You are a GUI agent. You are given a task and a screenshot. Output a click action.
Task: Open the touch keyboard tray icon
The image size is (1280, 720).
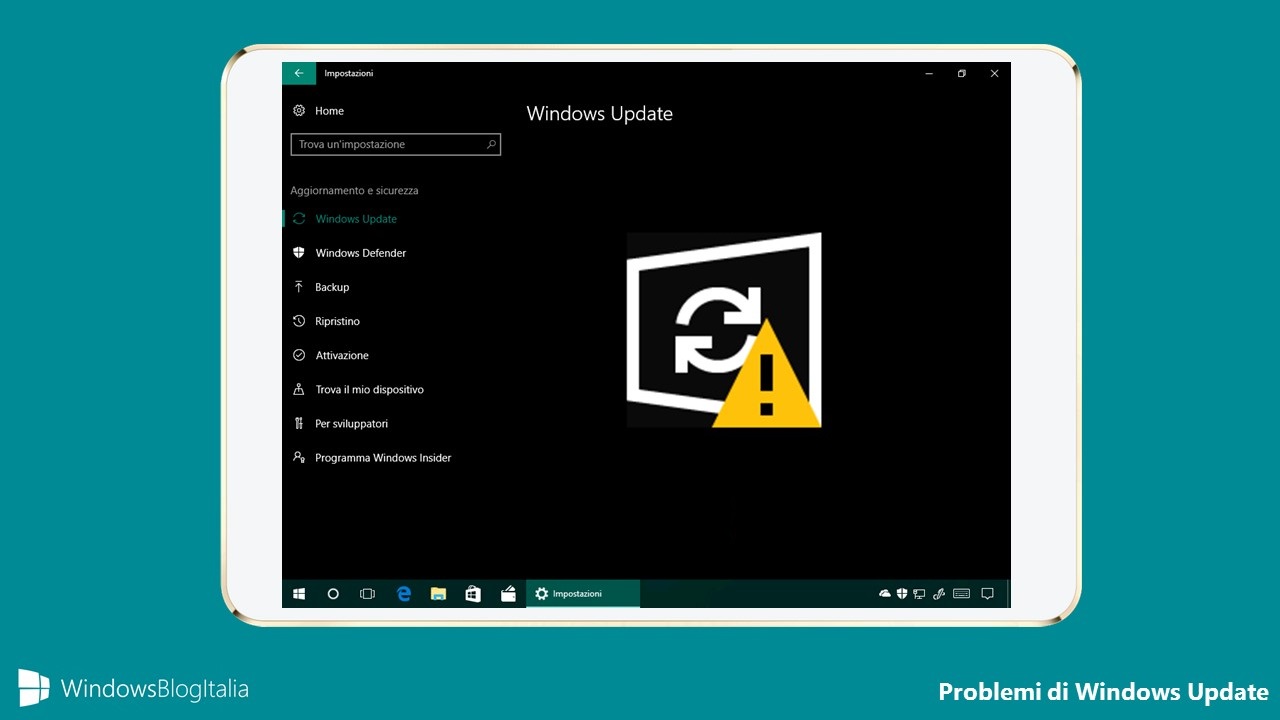click(x=961, y=594)
